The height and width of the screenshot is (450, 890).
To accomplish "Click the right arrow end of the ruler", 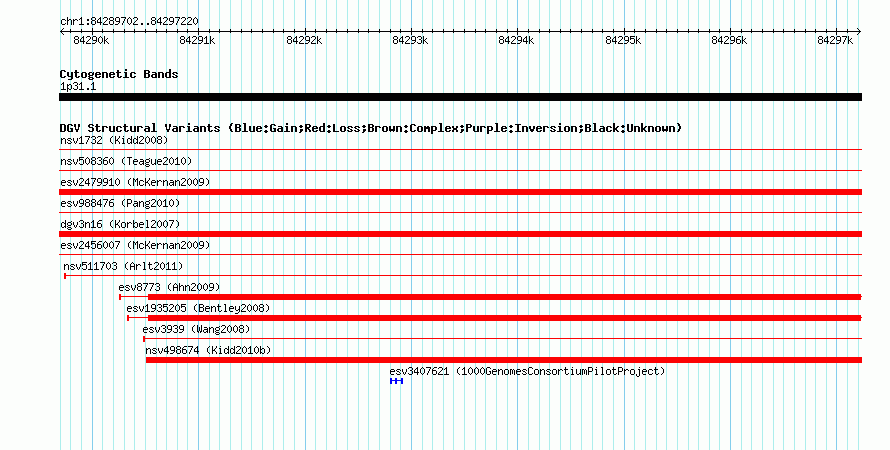I will point(859,32).
